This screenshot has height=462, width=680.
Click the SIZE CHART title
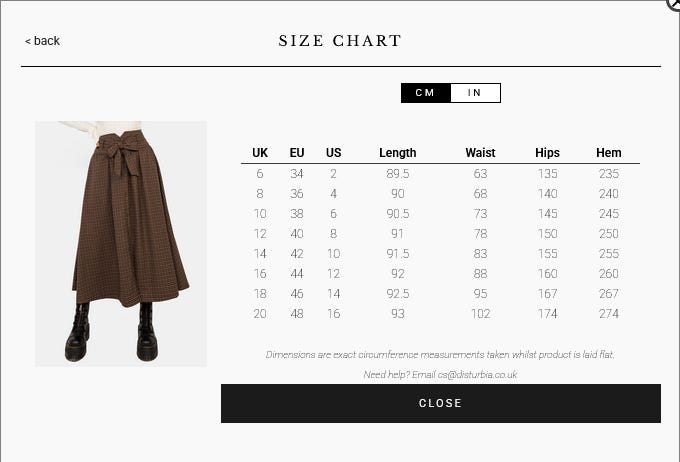pyautogui.click(x=340, y=41)
